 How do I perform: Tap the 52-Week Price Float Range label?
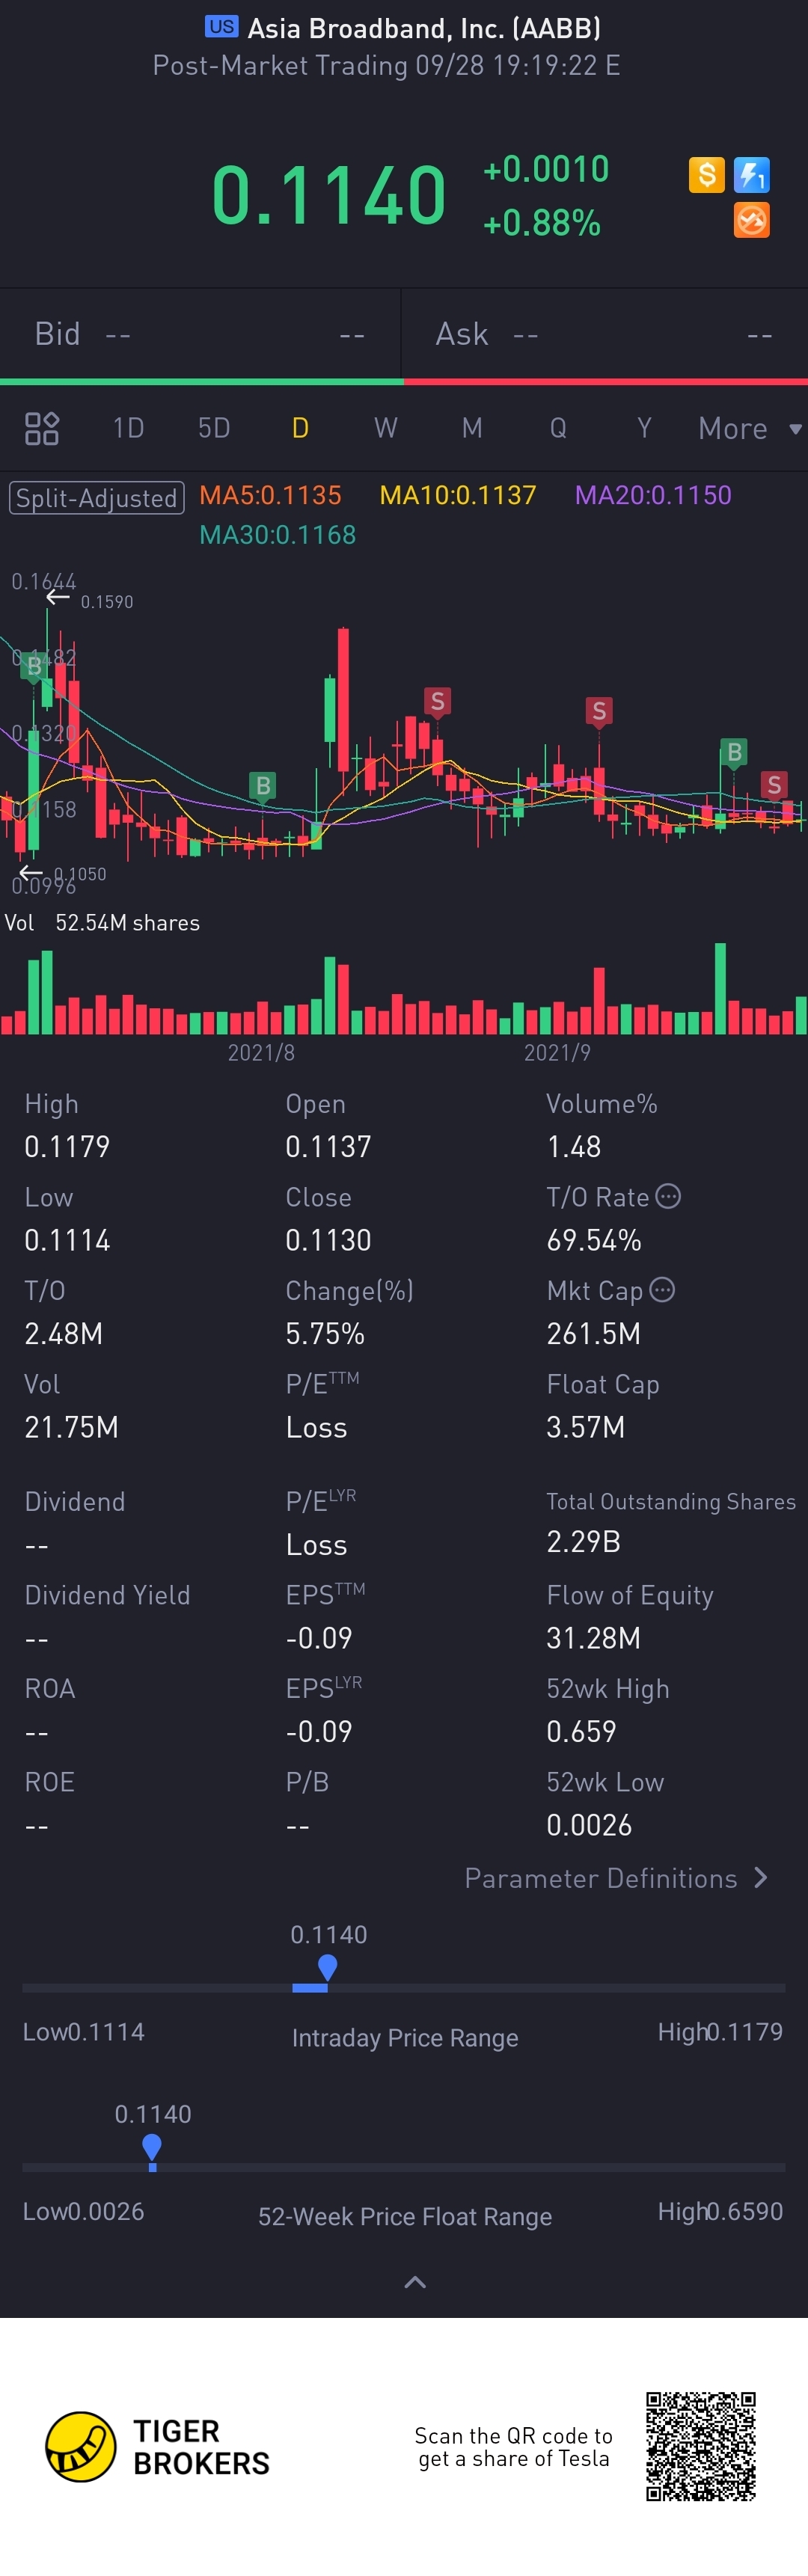405,2217
